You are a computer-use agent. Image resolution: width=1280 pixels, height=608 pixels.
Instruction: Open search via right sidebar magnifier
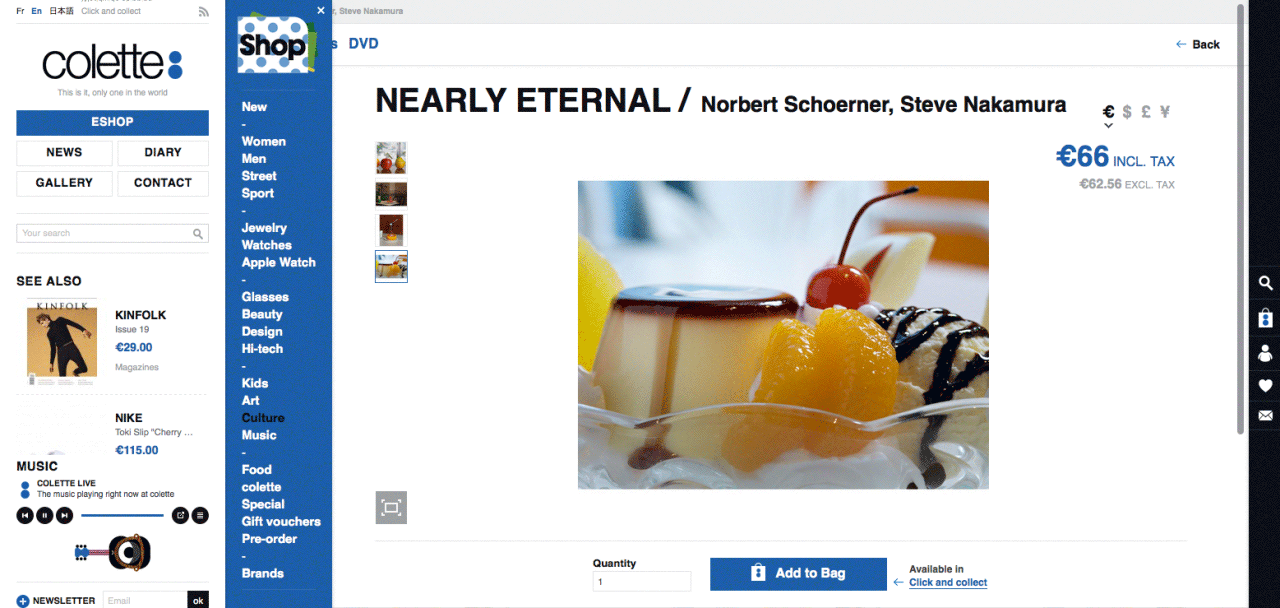pyautogui.click(x=1266, y=284)
